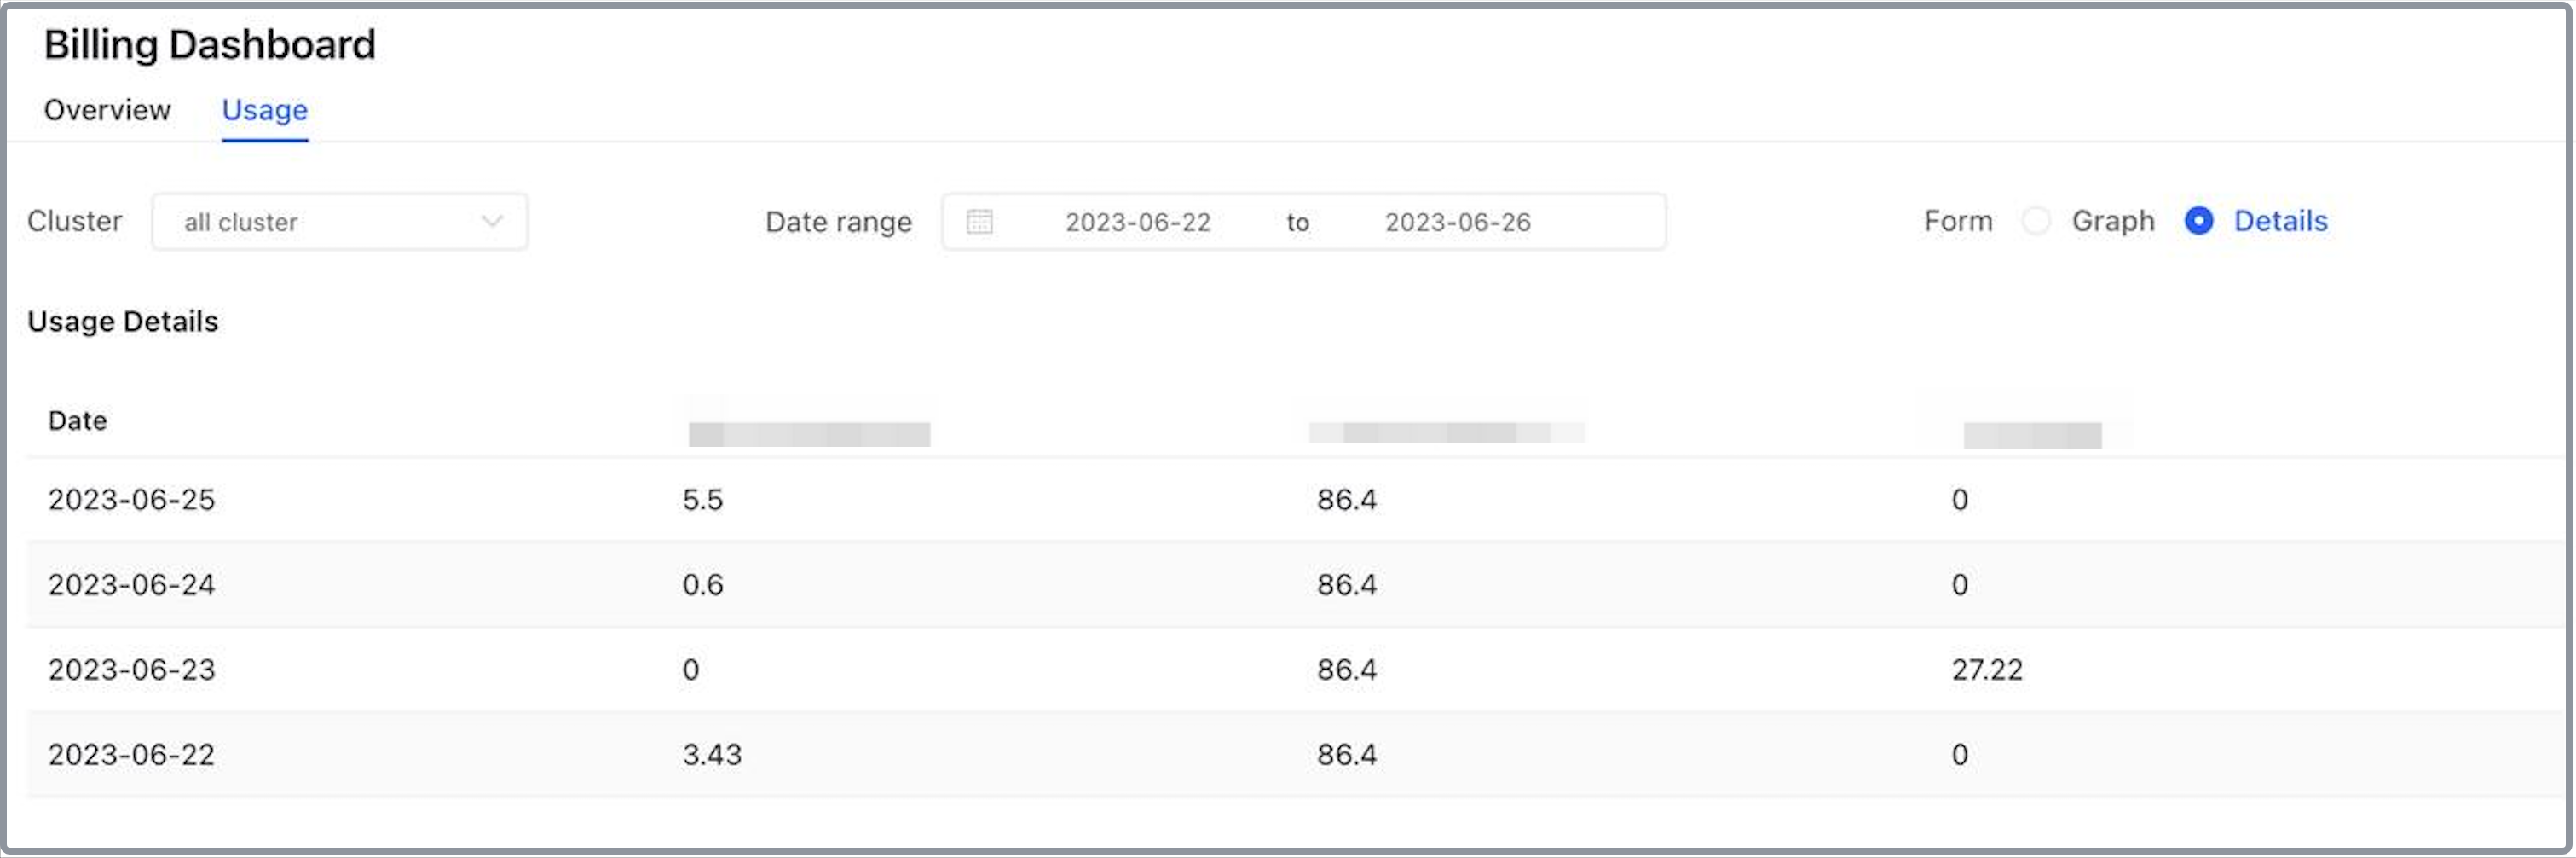
Task: Click the Date column header
Action: coord(77,421)
